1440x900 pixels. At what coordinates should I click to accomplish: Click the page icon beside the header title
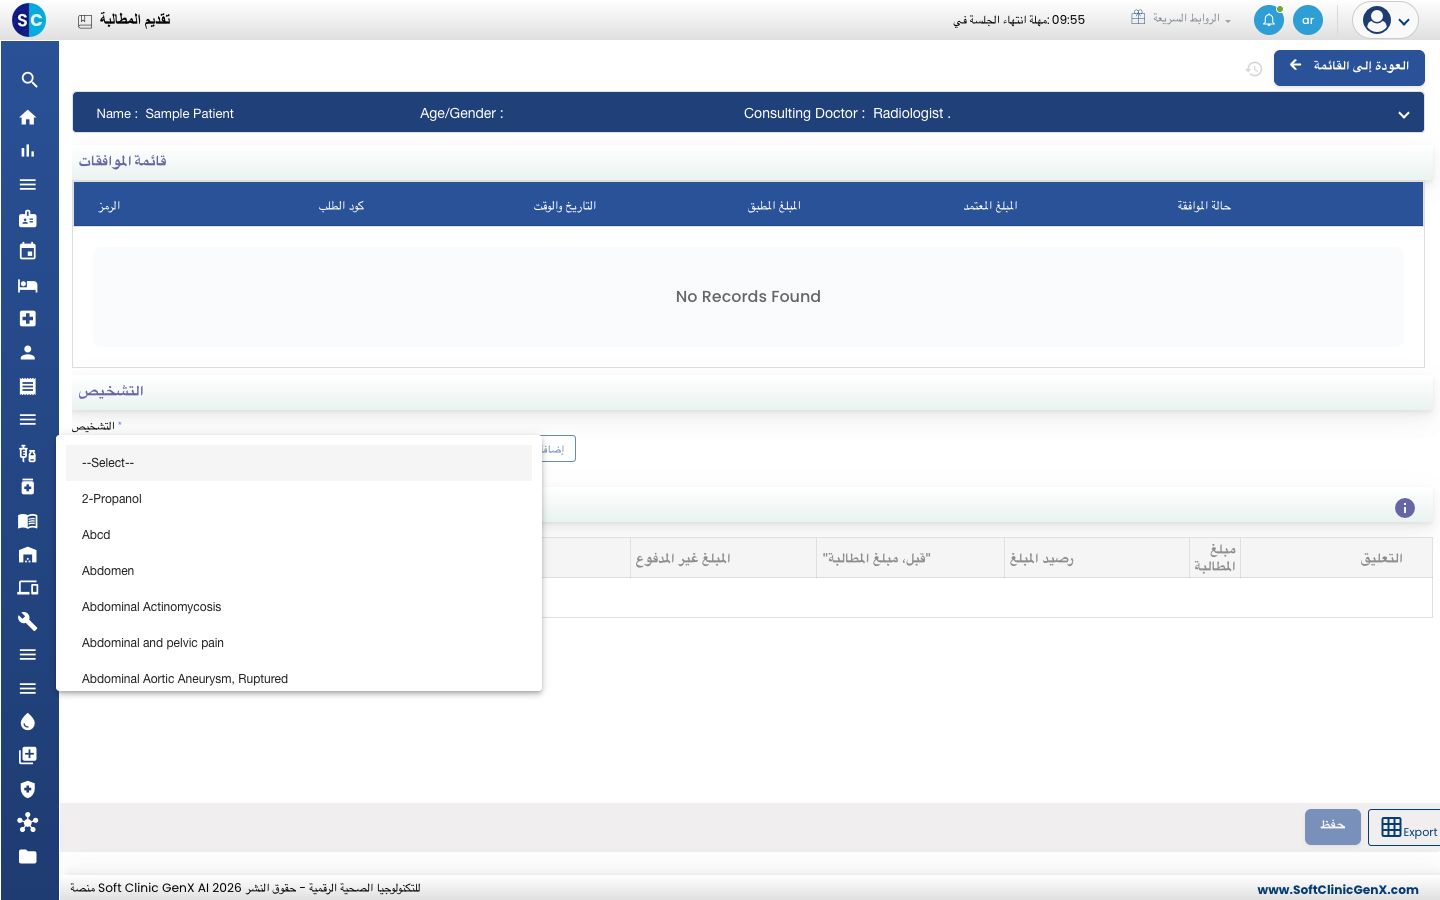pos(85,21)
